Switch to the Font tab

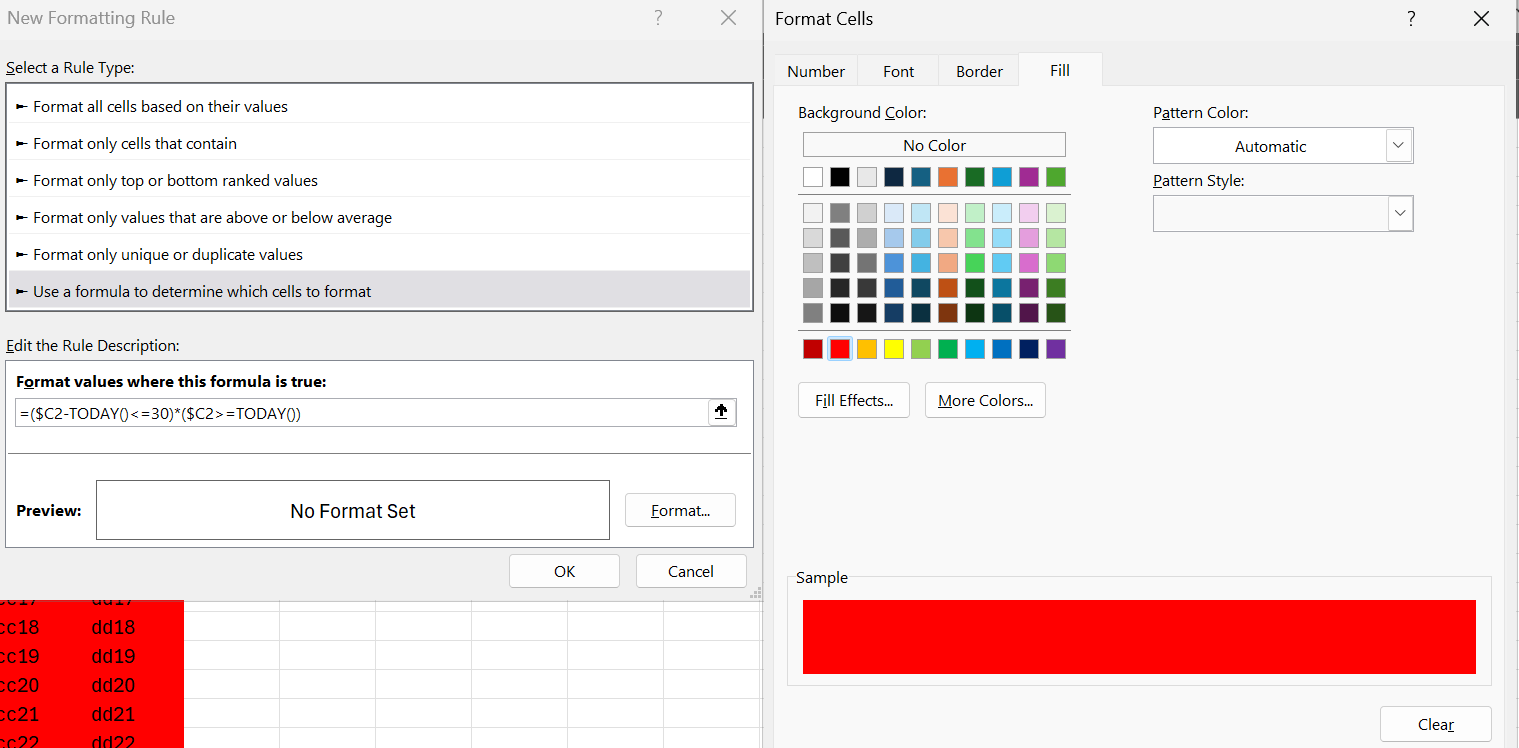click(x=898, y=71)
